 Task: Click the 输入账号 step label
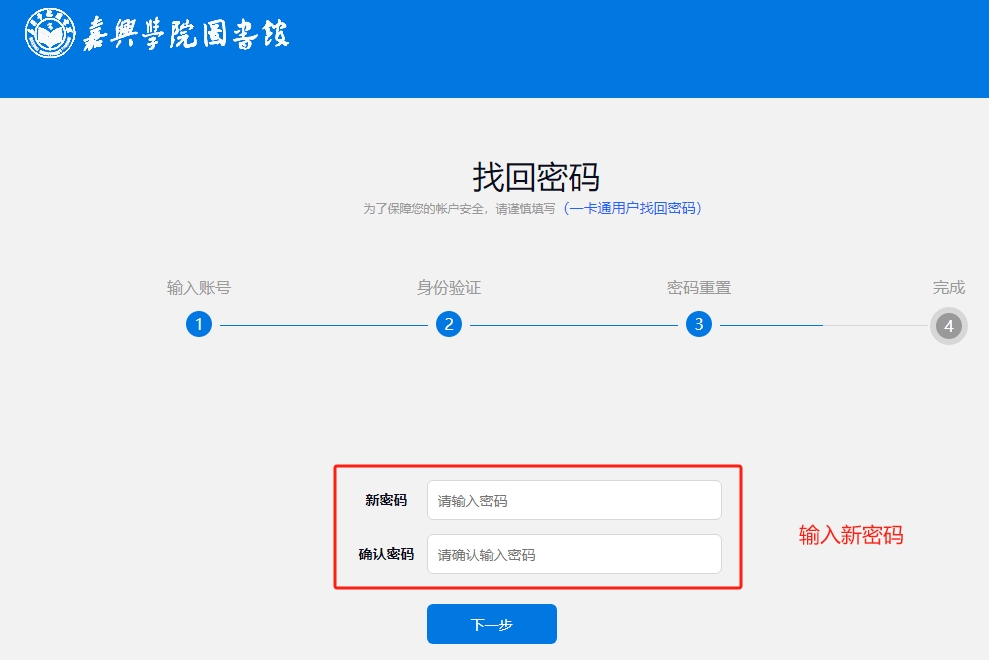[199, 288]
